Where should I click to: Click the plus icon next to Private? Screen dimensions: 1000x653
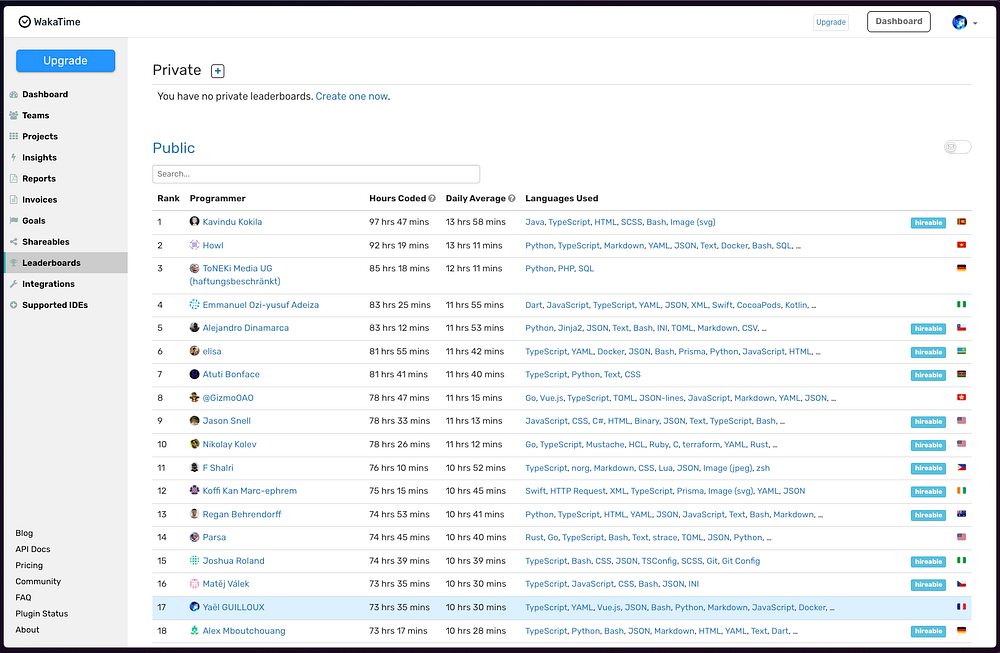tap(217, 71)
